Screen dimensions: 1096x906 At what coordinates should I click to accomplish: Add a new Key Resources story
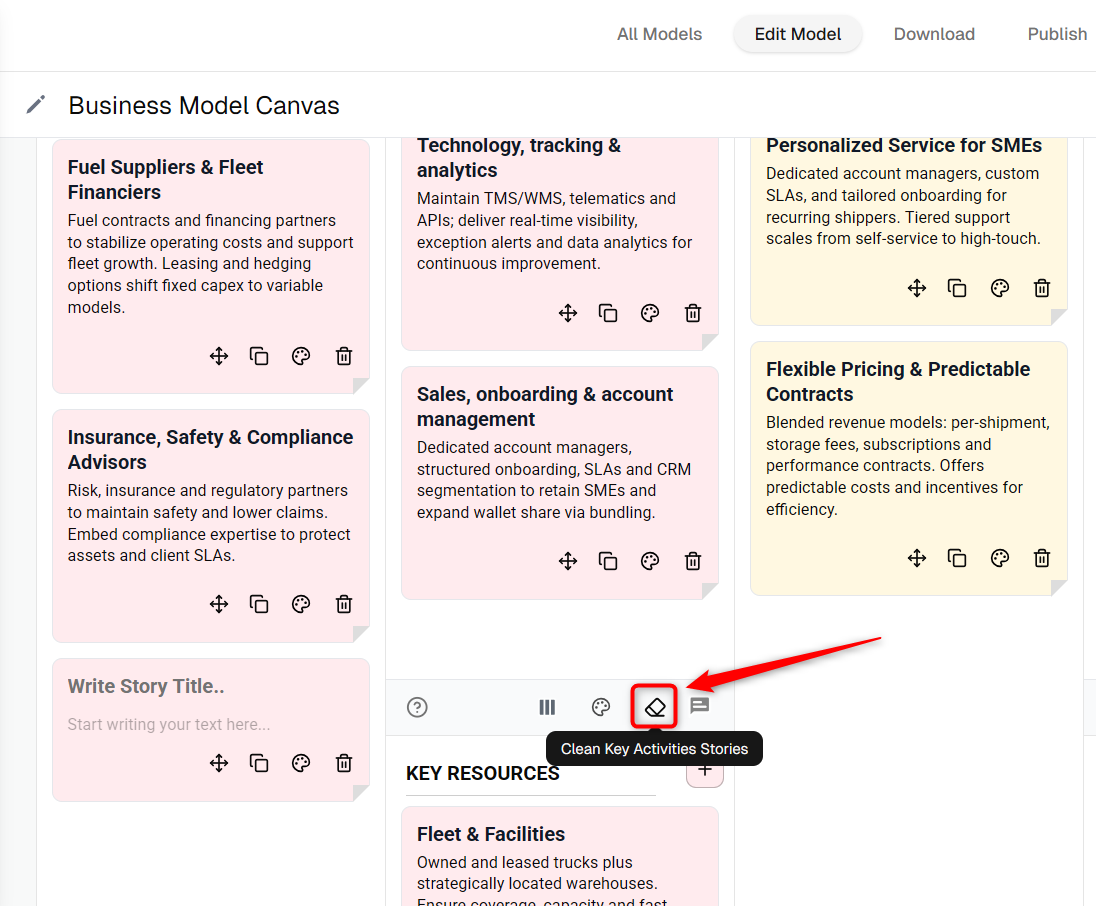click(x=705, y=770)
